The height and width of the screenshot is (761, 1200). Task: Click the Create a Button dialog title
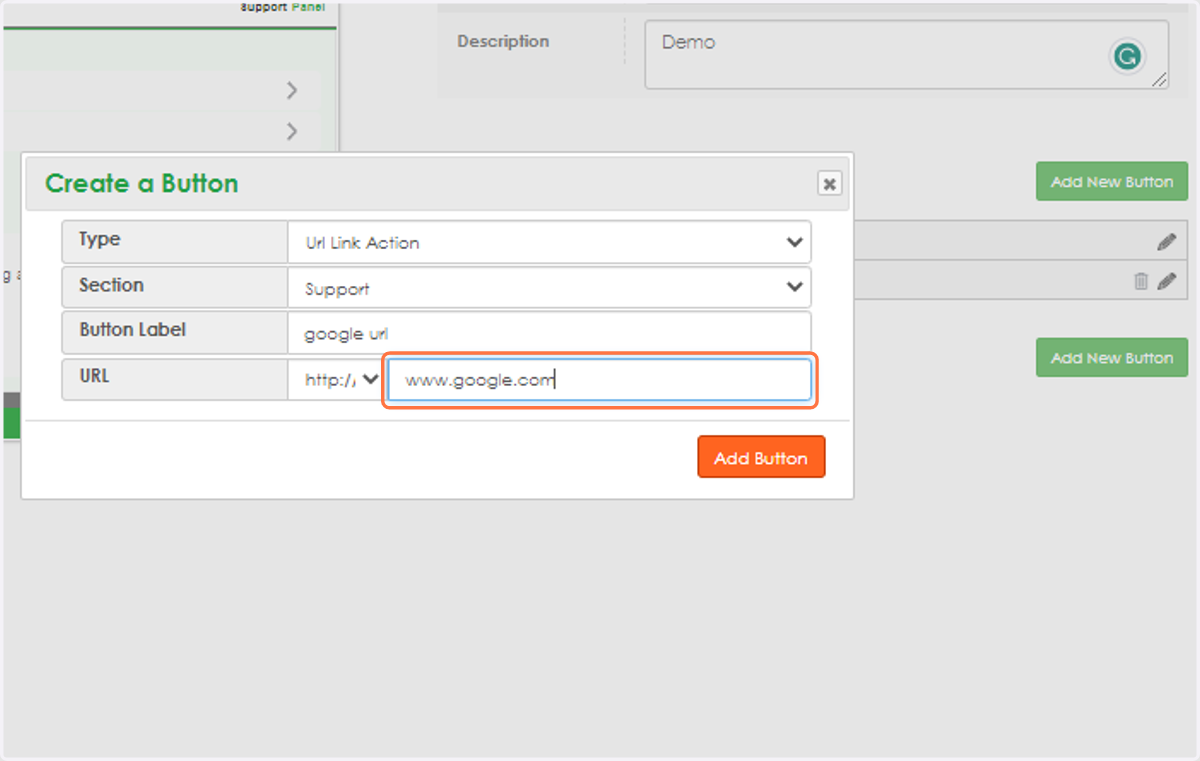142,184
